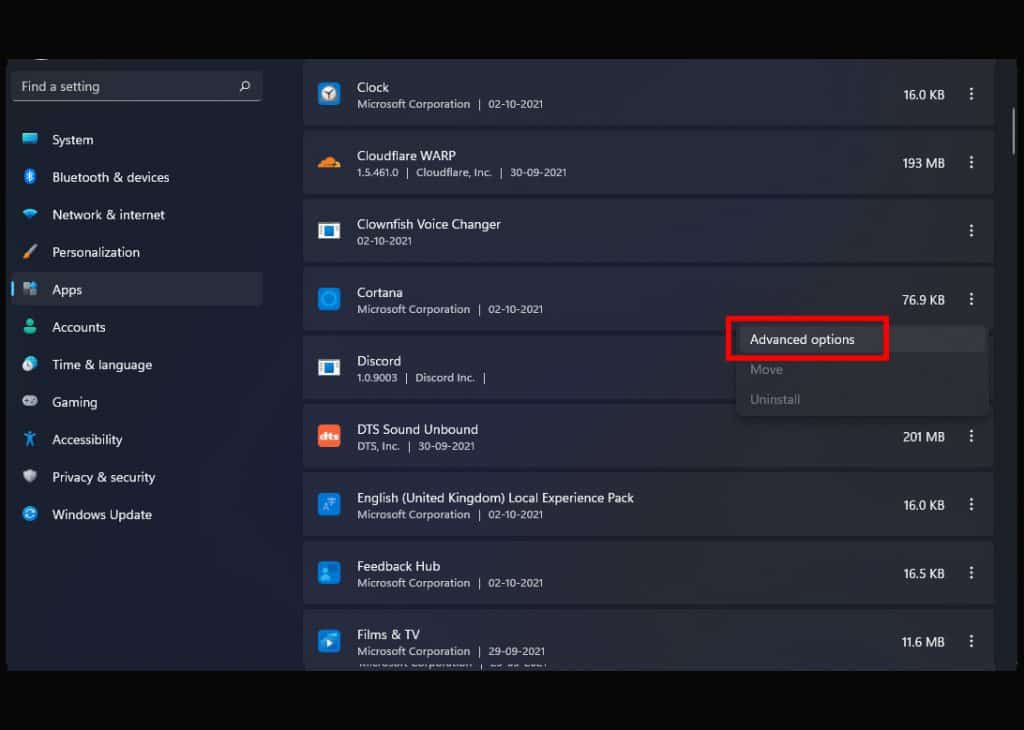This screenshot has height=730, width=1024.
Task: Click the Cloudflare version 1.5.461.0 text
Action: coord(377,172)
